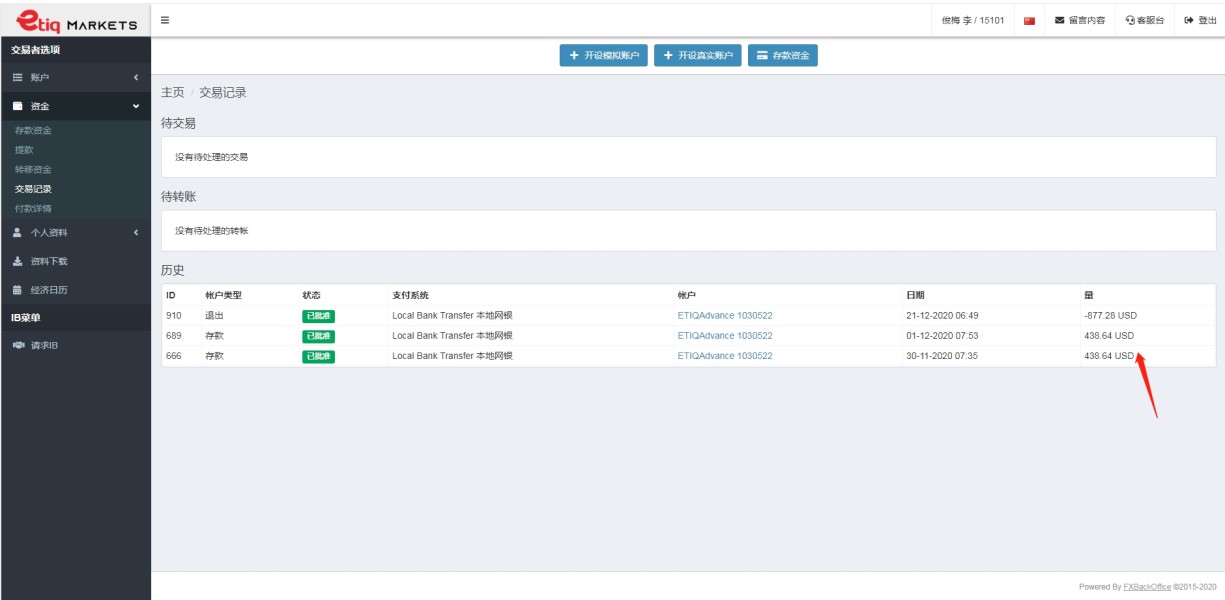The height and width of the screenshot is (600, 1225).
Task: Click the logout icon at top right
Action: click(x=1189, y=20)
